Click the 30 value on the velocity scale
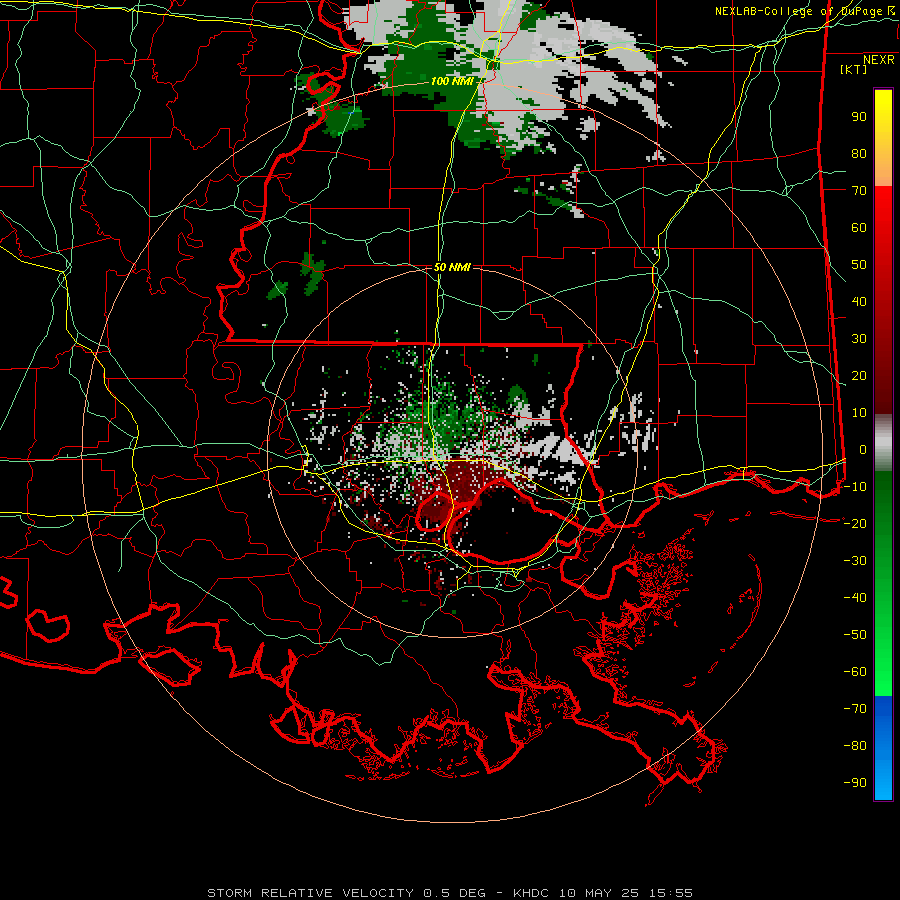 point(859,339)
